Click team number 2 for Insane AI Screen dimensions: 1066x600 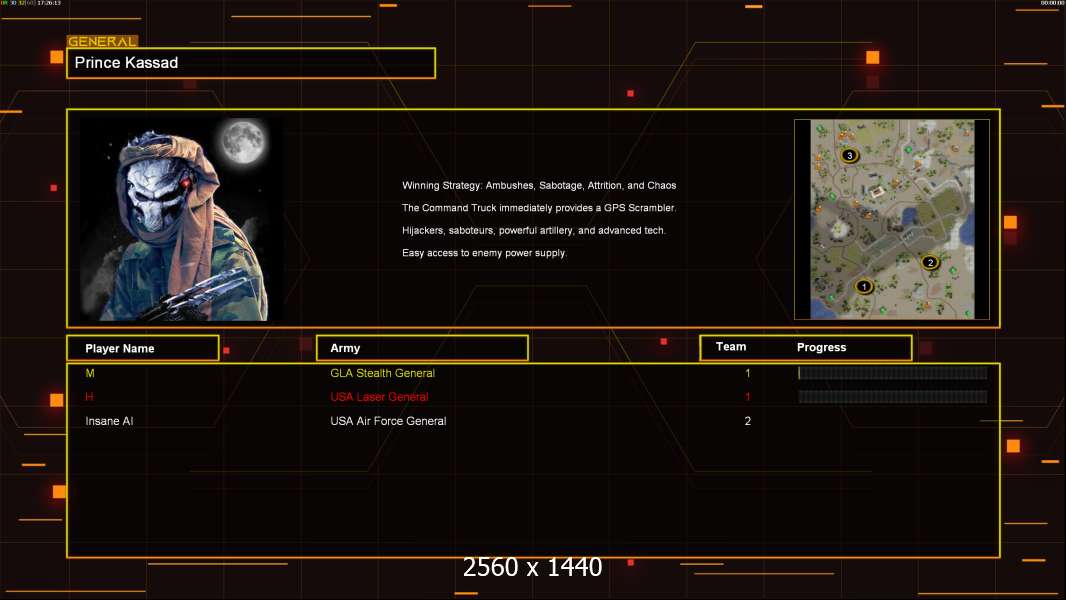tap(747, 421)
